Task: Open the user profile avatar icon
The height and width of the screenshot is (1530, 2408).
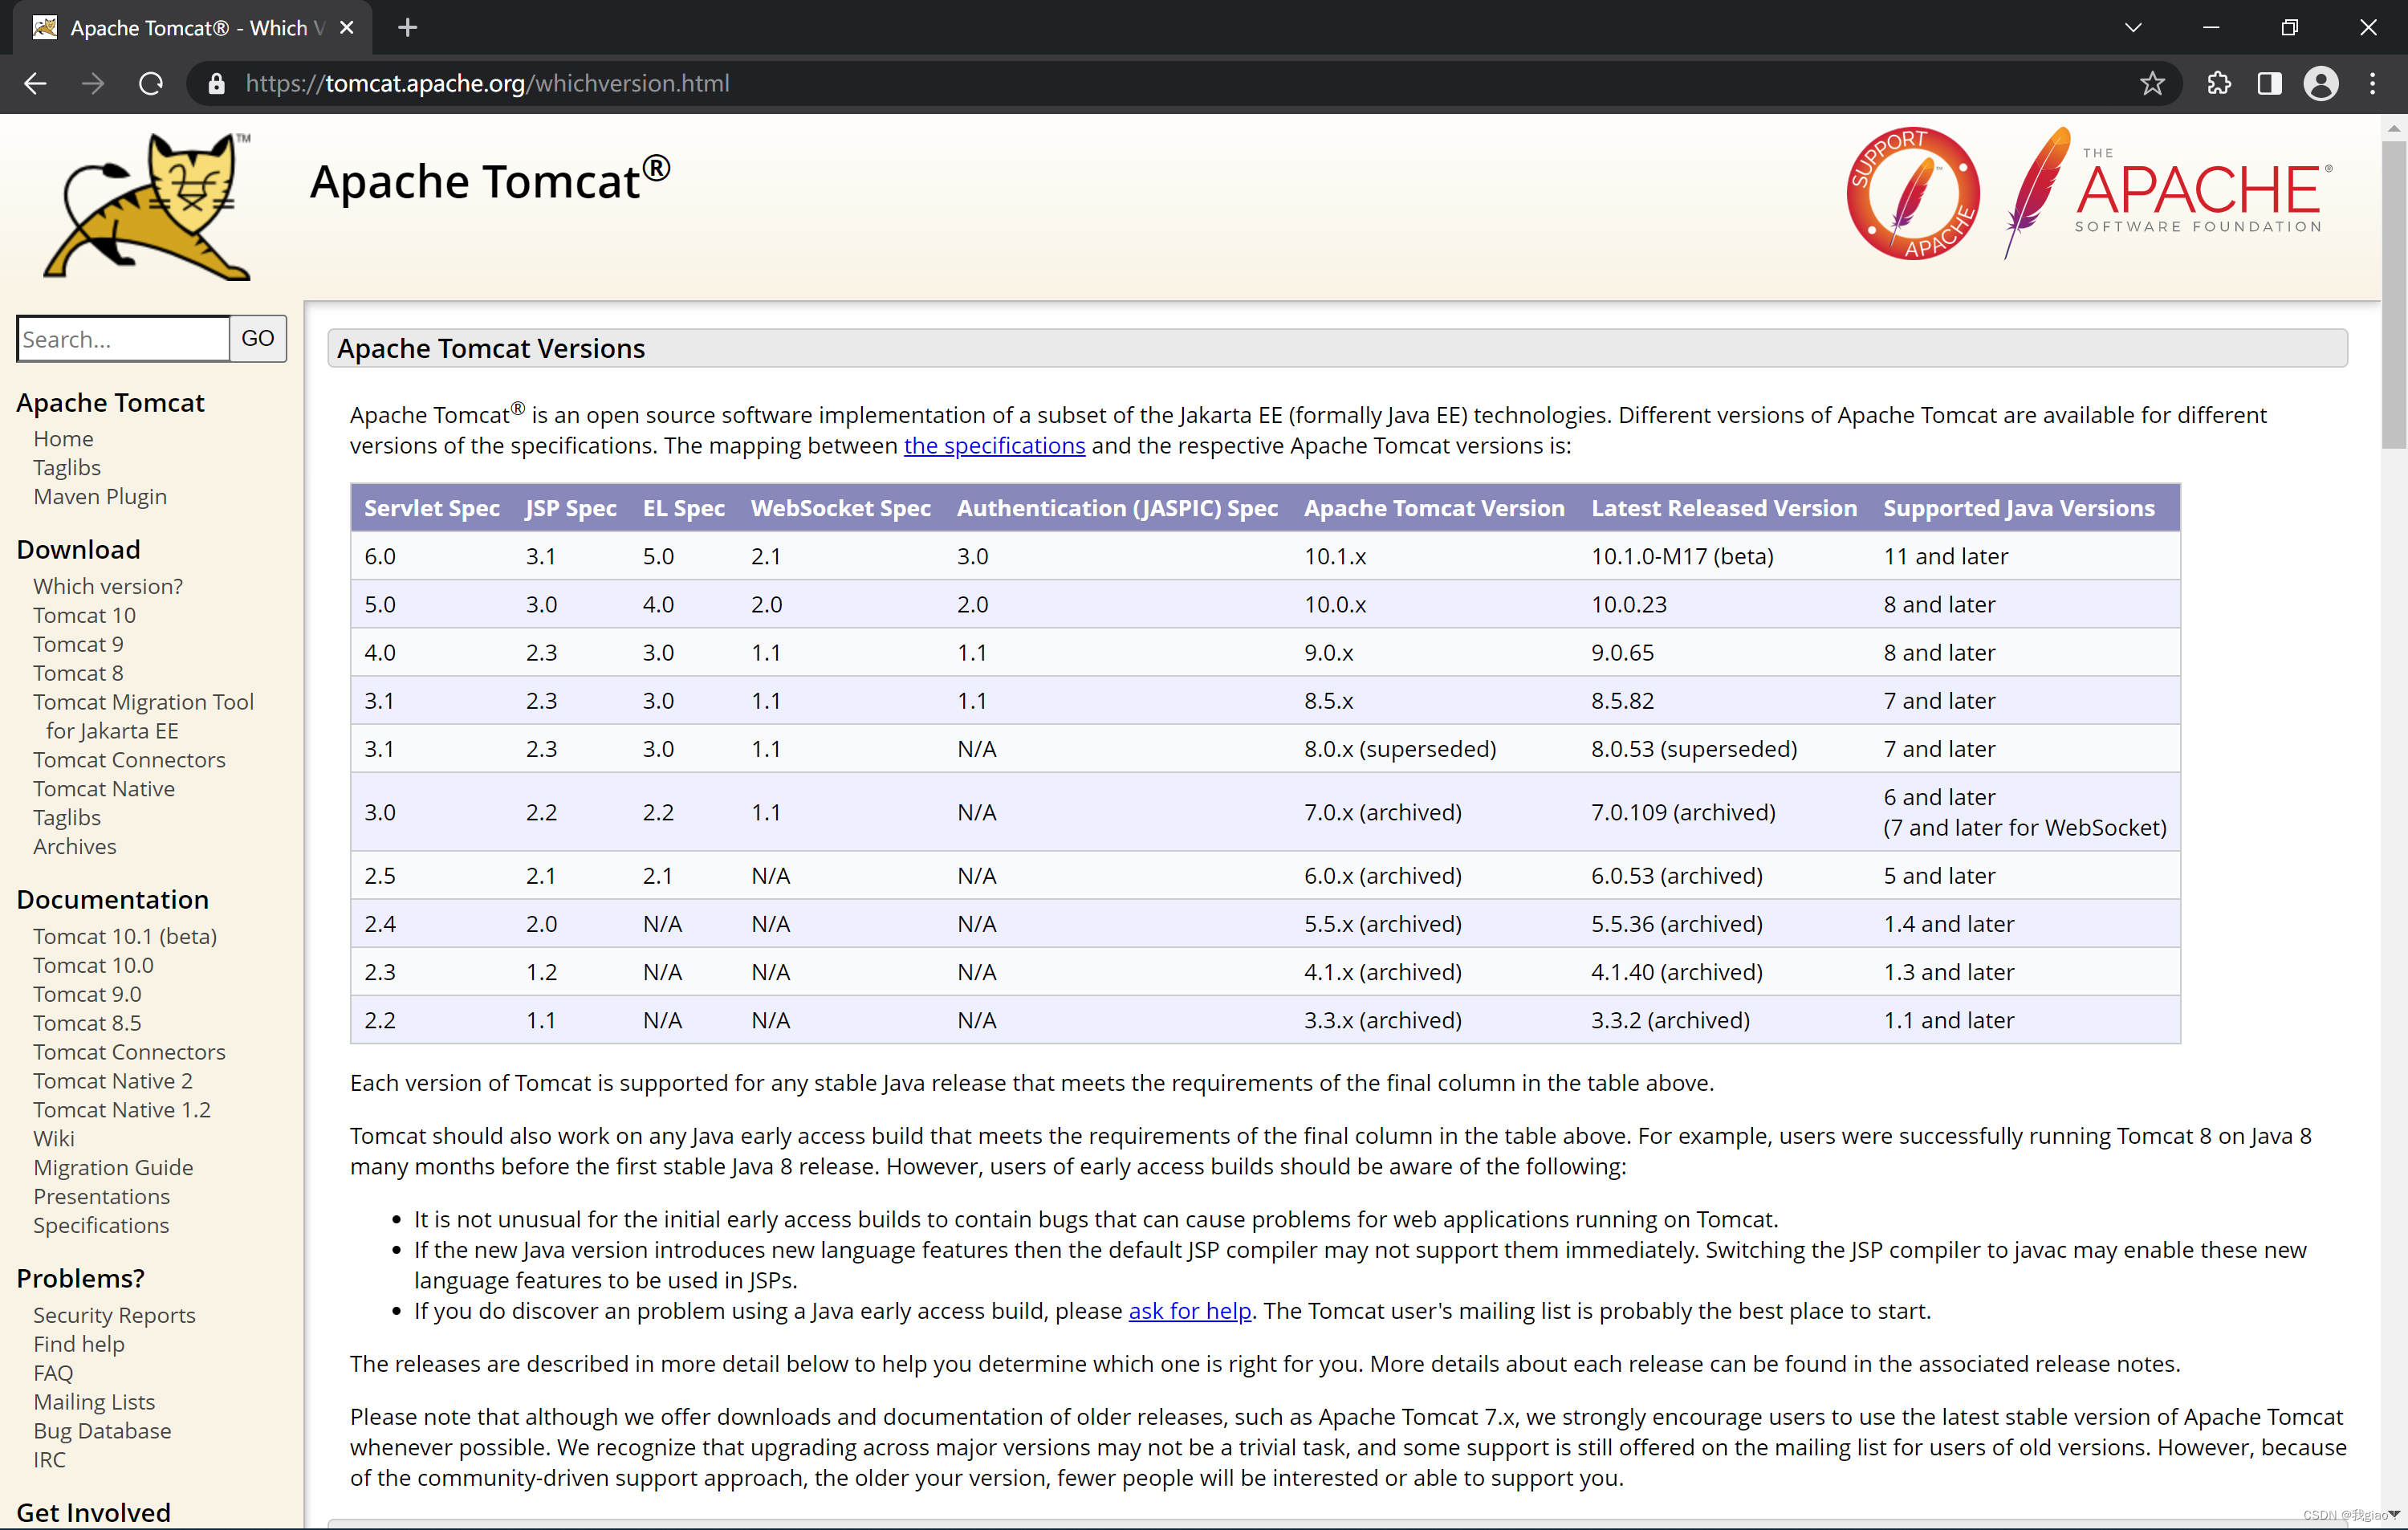Action: coord(2320,84)
